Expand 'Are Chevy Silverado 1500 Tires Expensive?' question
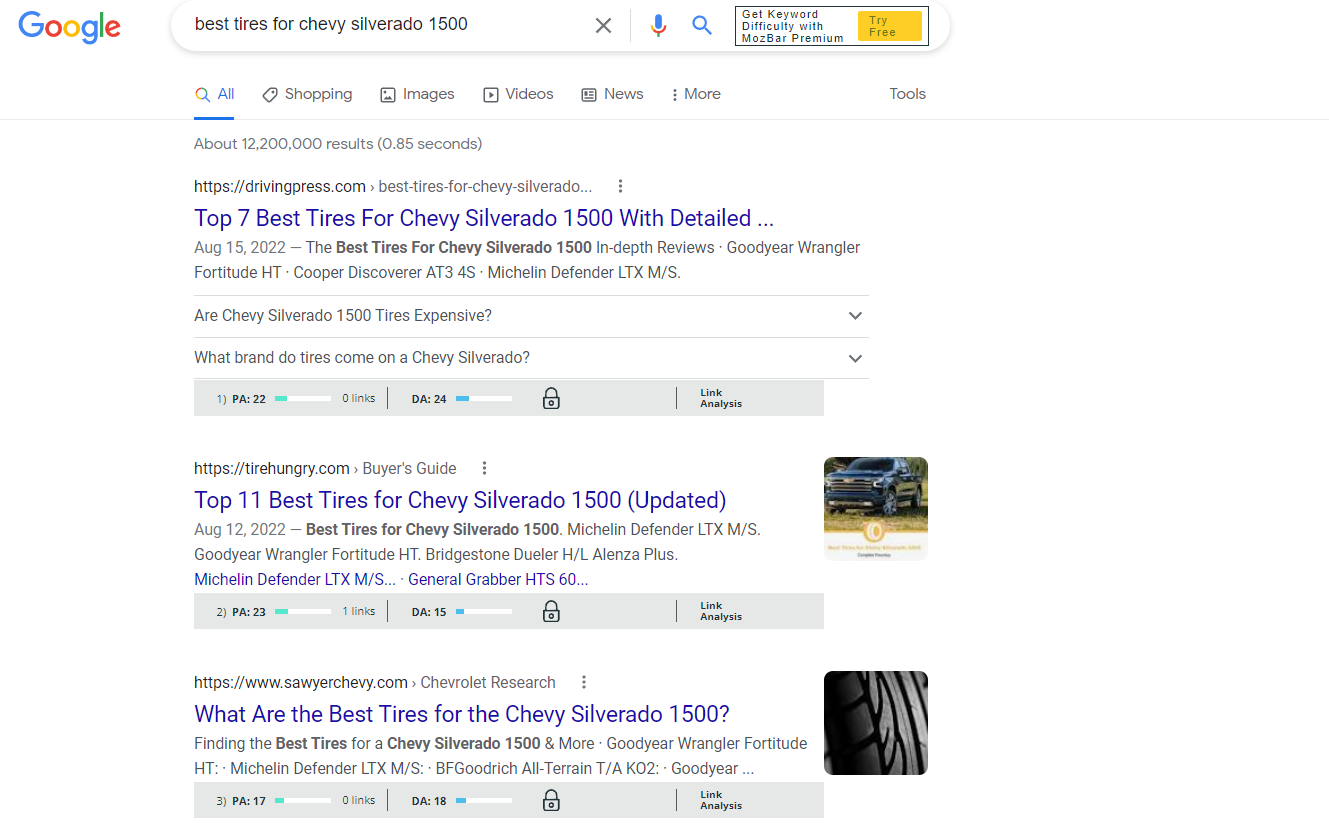 531,316
